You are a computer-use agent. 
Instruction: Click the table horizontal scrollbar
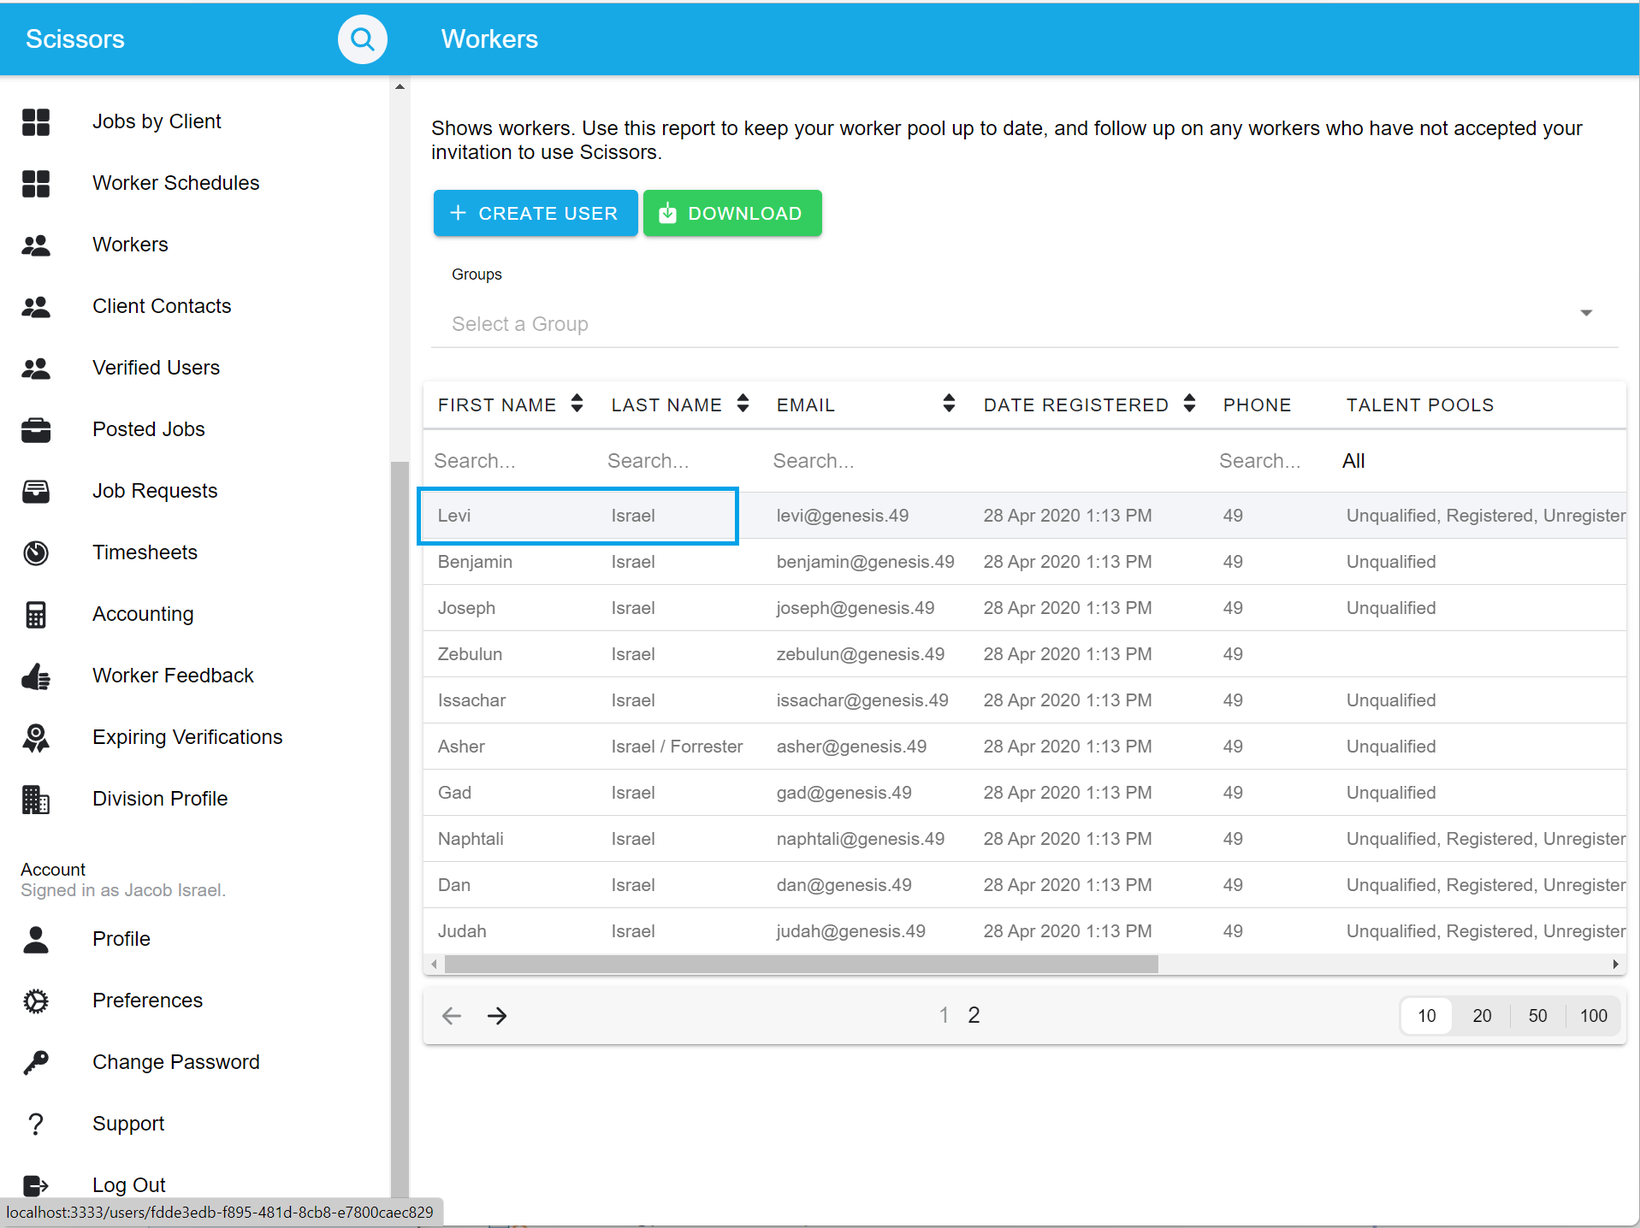[x=801, y=965]
